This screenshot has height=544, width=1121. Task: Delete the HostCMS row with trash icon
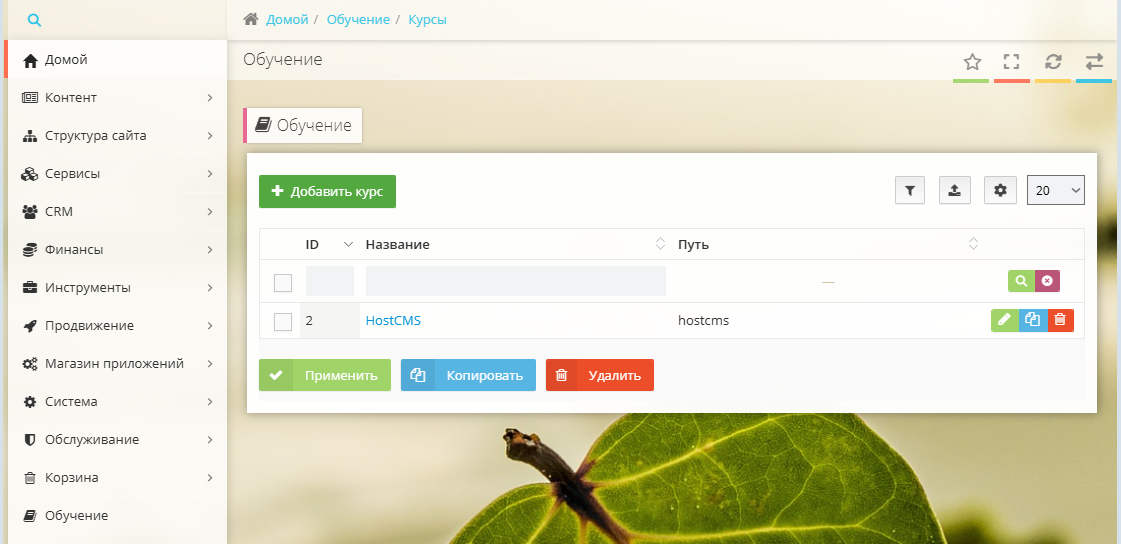pos(1060,320)
